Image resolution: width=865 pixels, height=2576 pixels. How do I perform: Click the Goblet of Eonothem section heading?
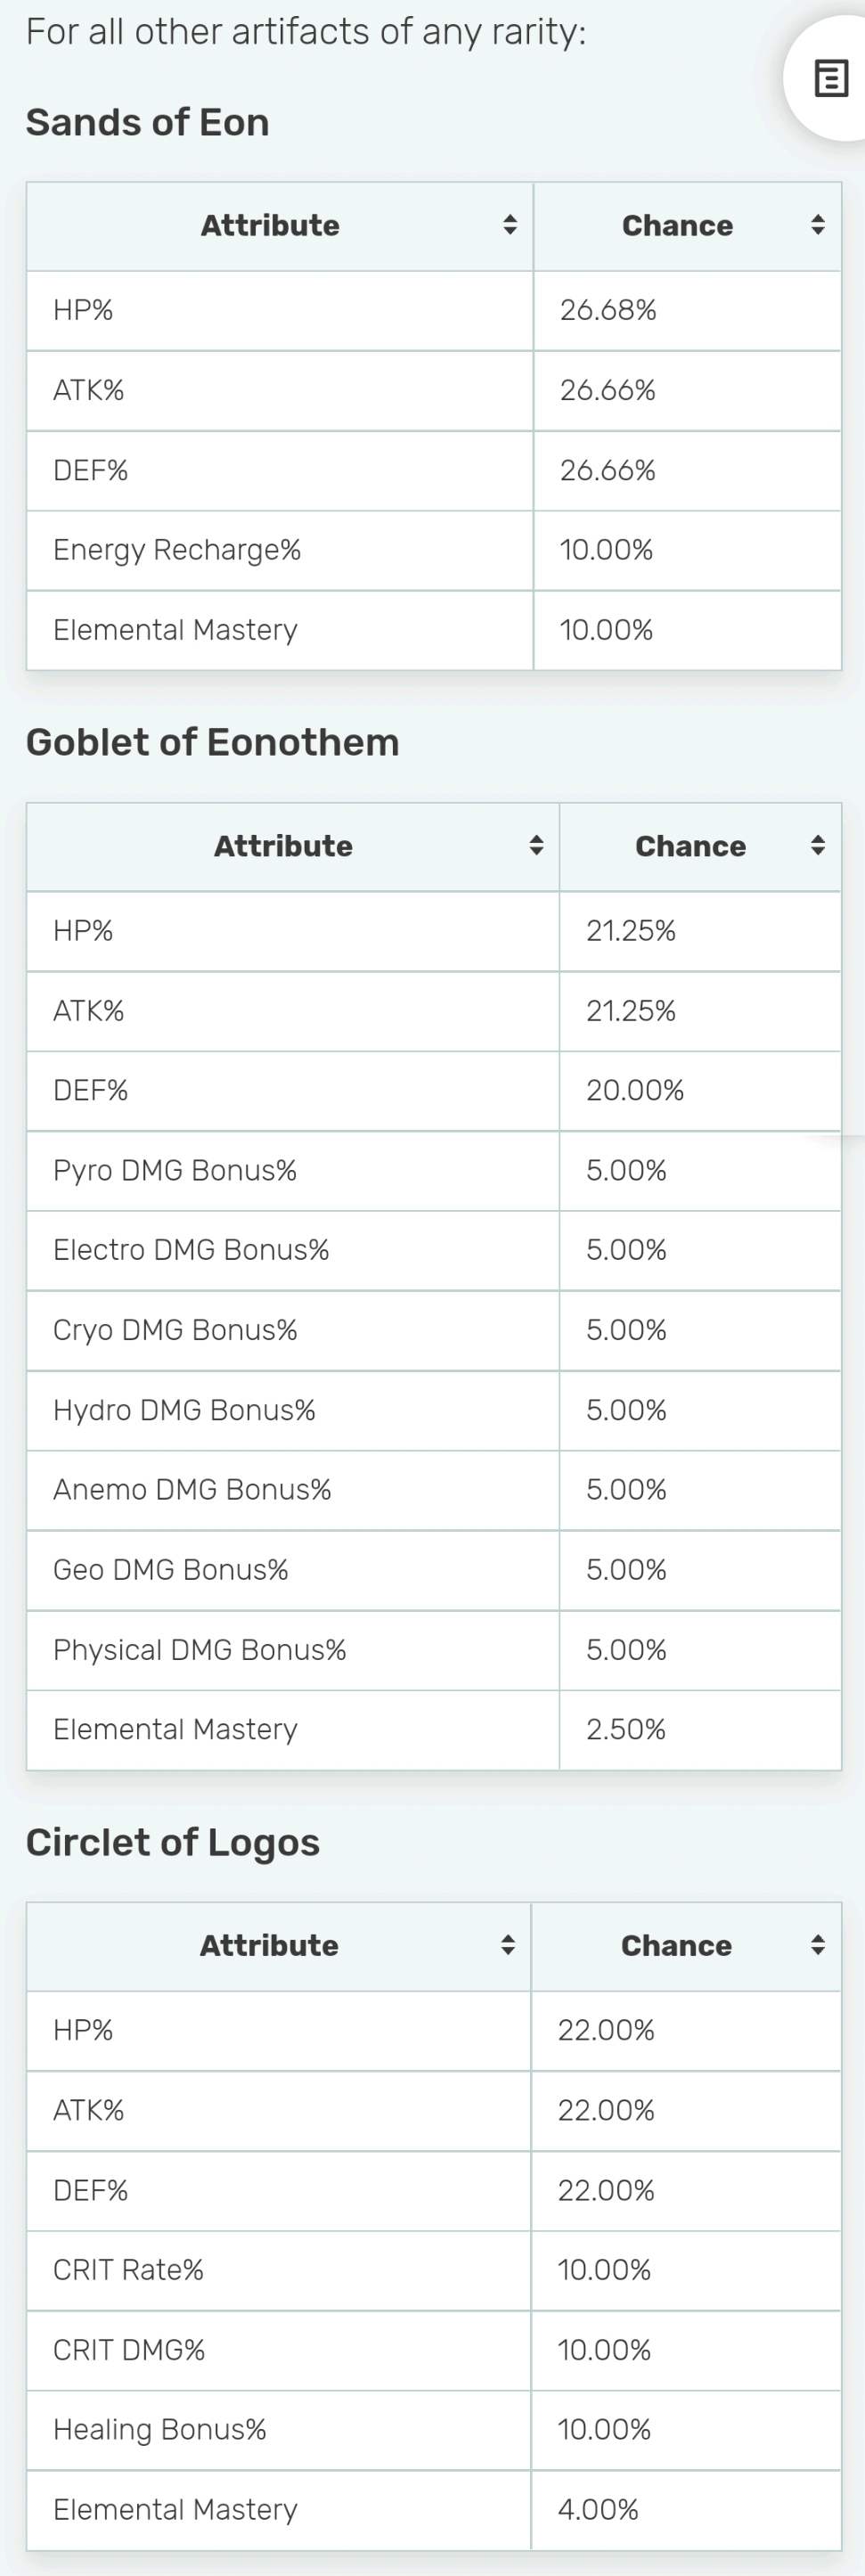point(212,742)
